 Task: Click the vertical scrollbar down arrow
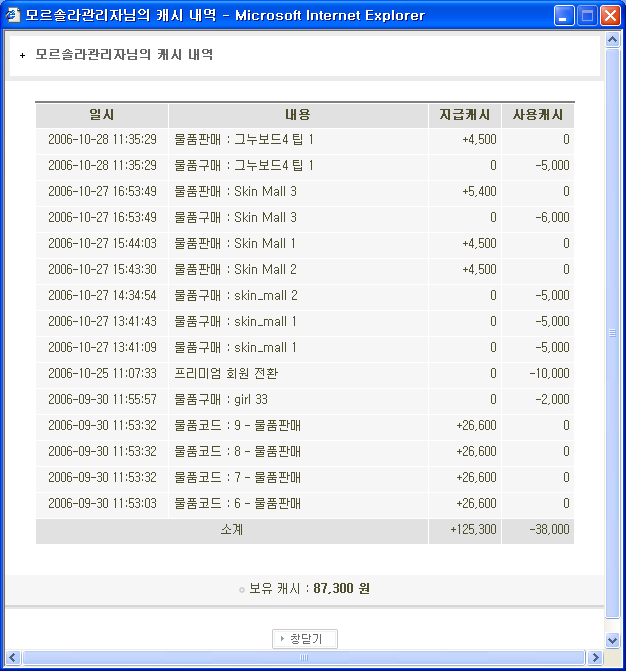point(613,640)
